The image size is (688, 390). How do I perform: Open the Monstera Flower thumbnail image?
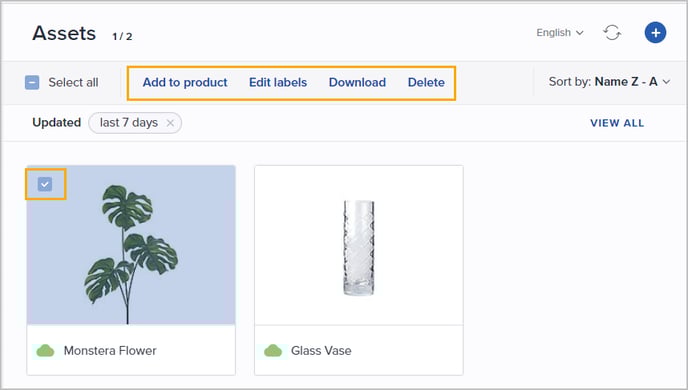[x=131, y=245]
